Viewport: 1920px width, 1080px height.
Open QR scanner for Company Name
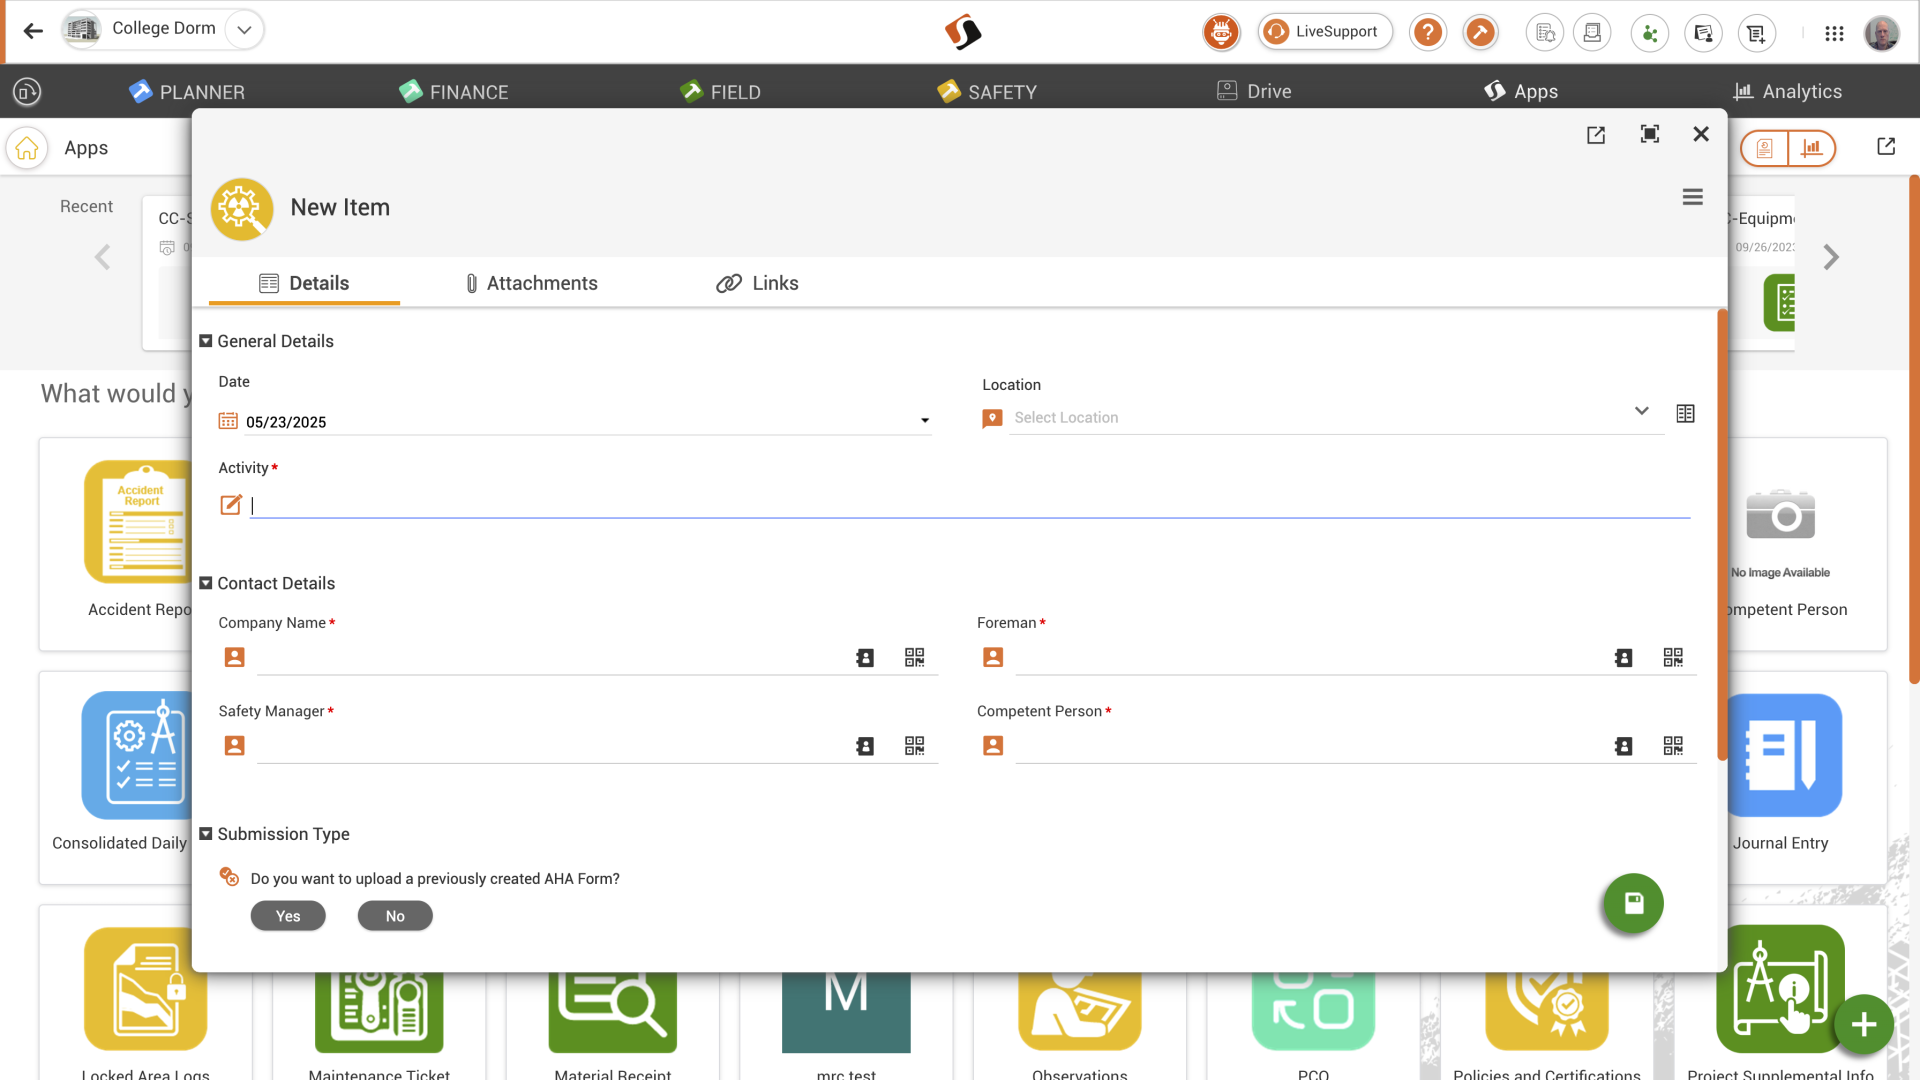(x=914, y=657)
